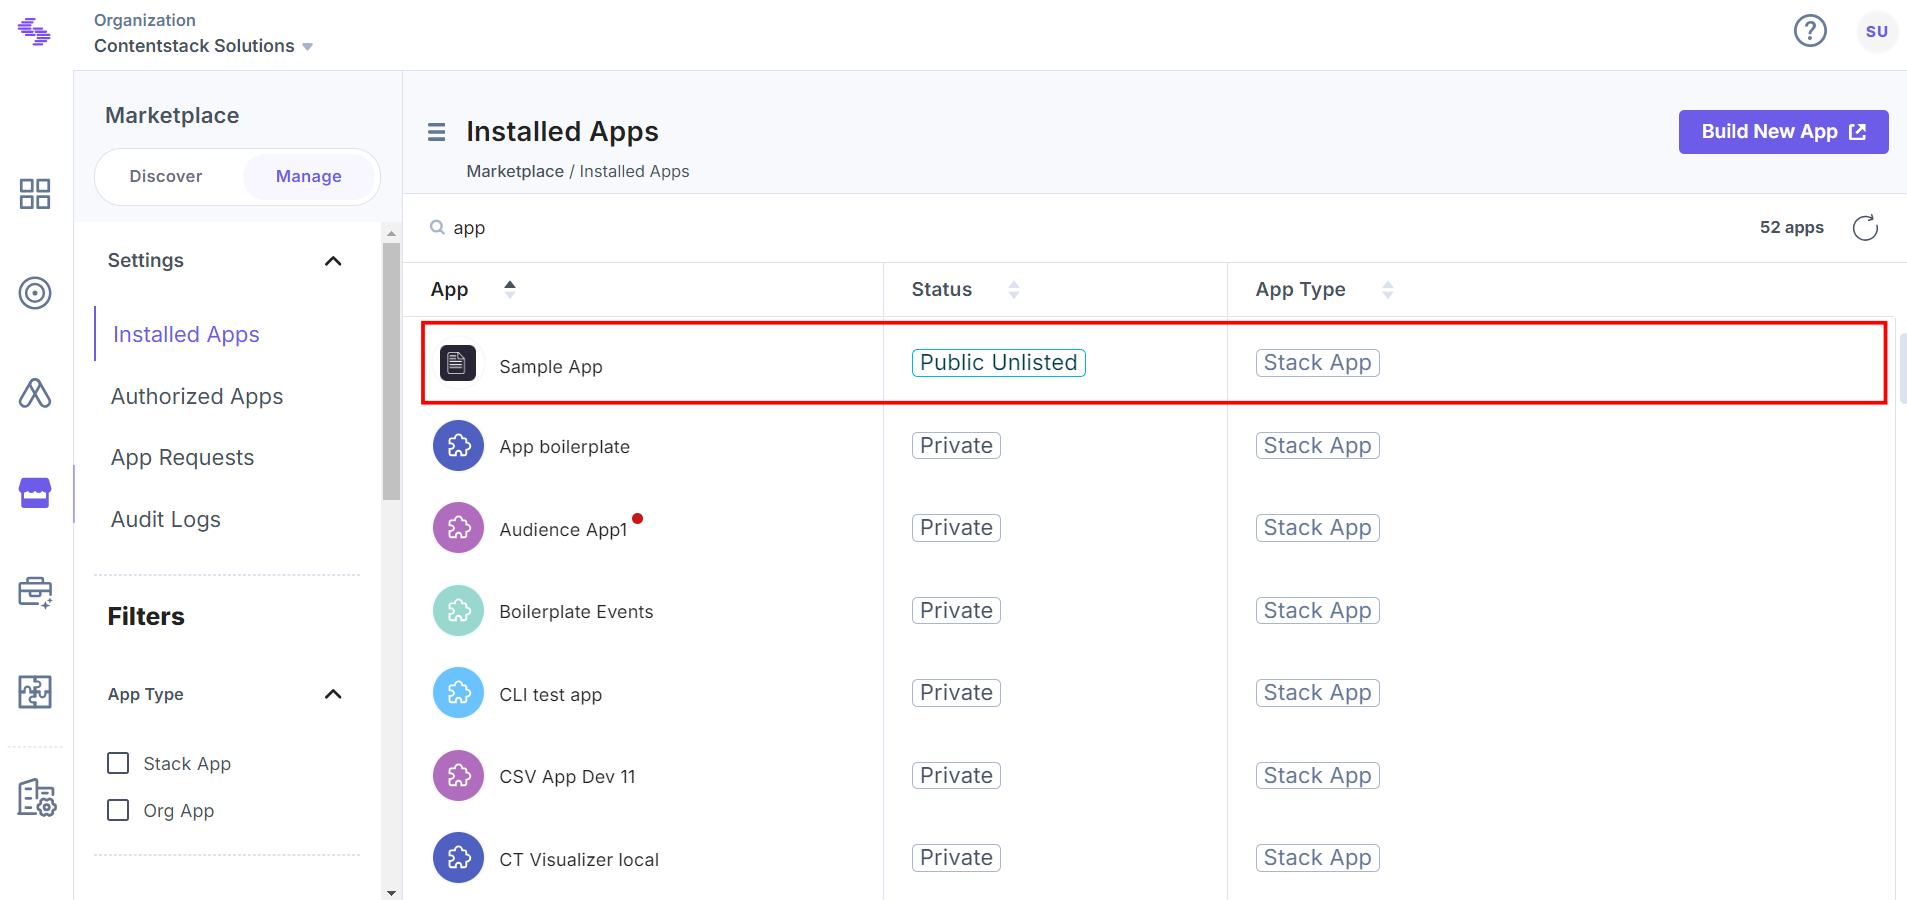Open the Contentstack Solutions organization dropdown
Image resolution: width=1907 pixels, height=900 pixels.
(204, 46)
